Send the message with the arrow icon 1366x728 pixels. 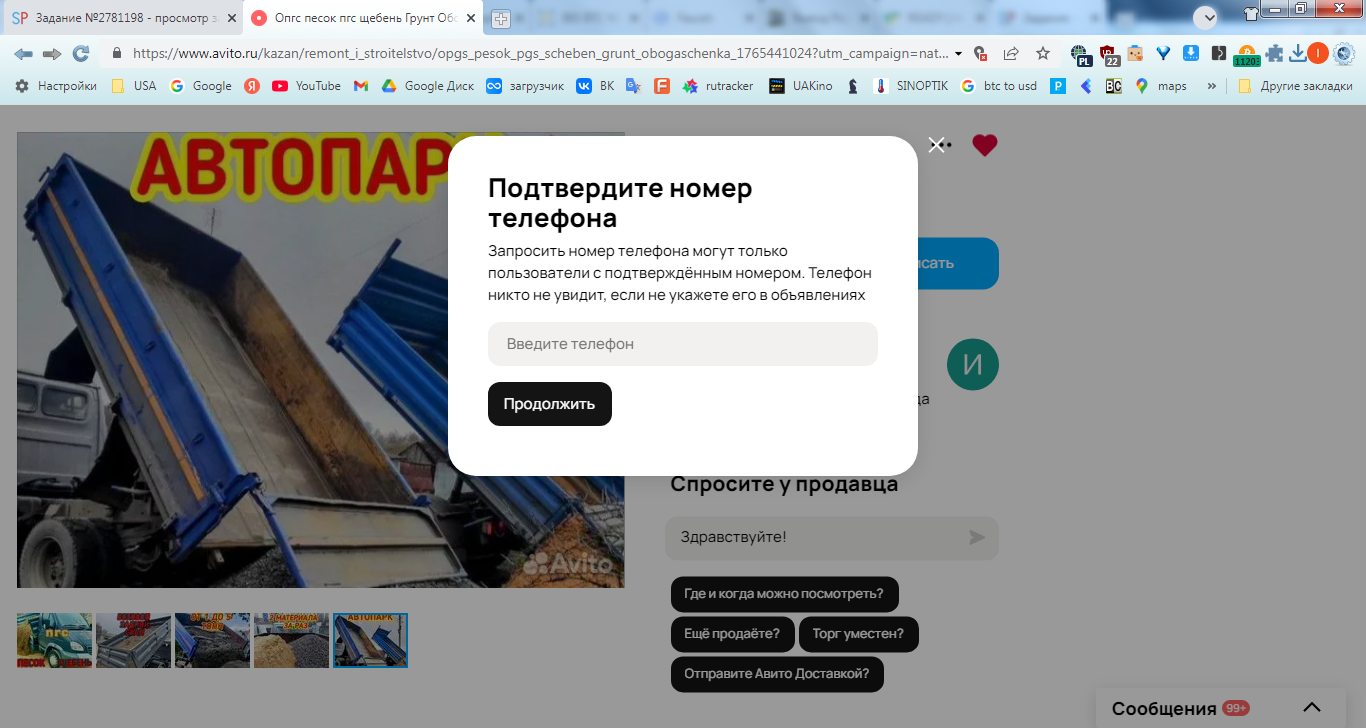977,537
